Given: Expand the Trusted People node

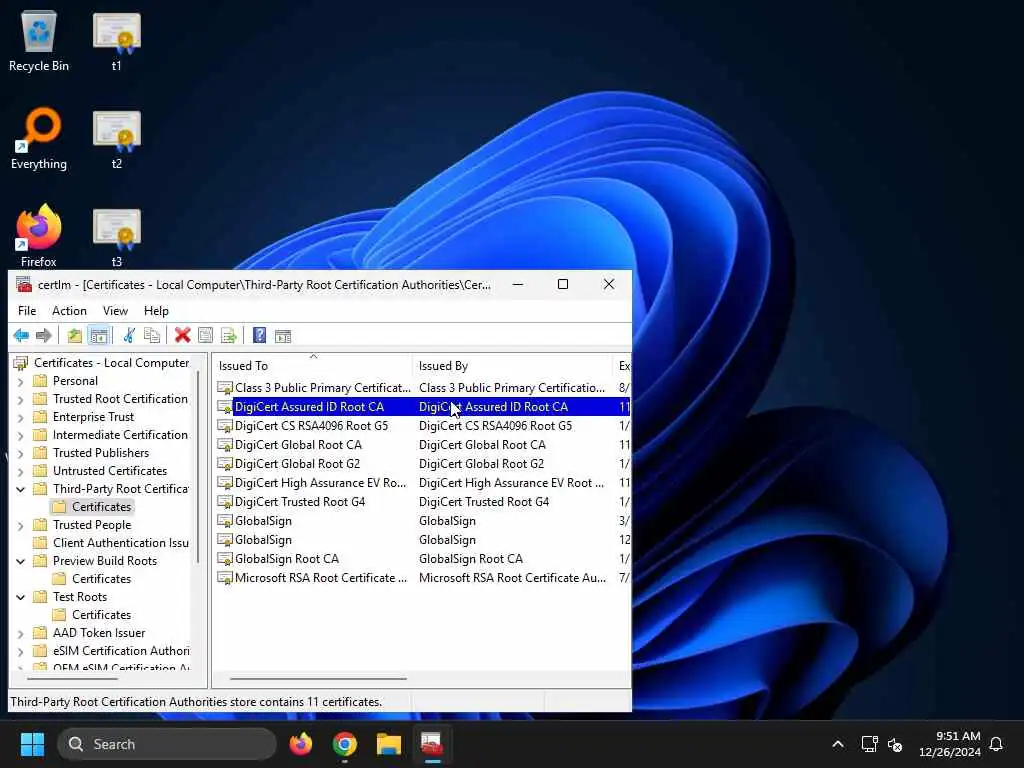Looking at the screenshot, I should [20, 525].
